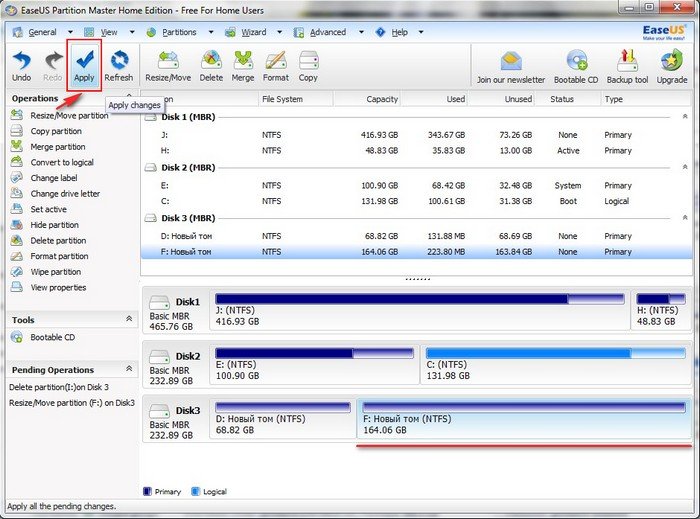
Task: Click the Bootable CD toolbar icon
Action: coord(576,67)
